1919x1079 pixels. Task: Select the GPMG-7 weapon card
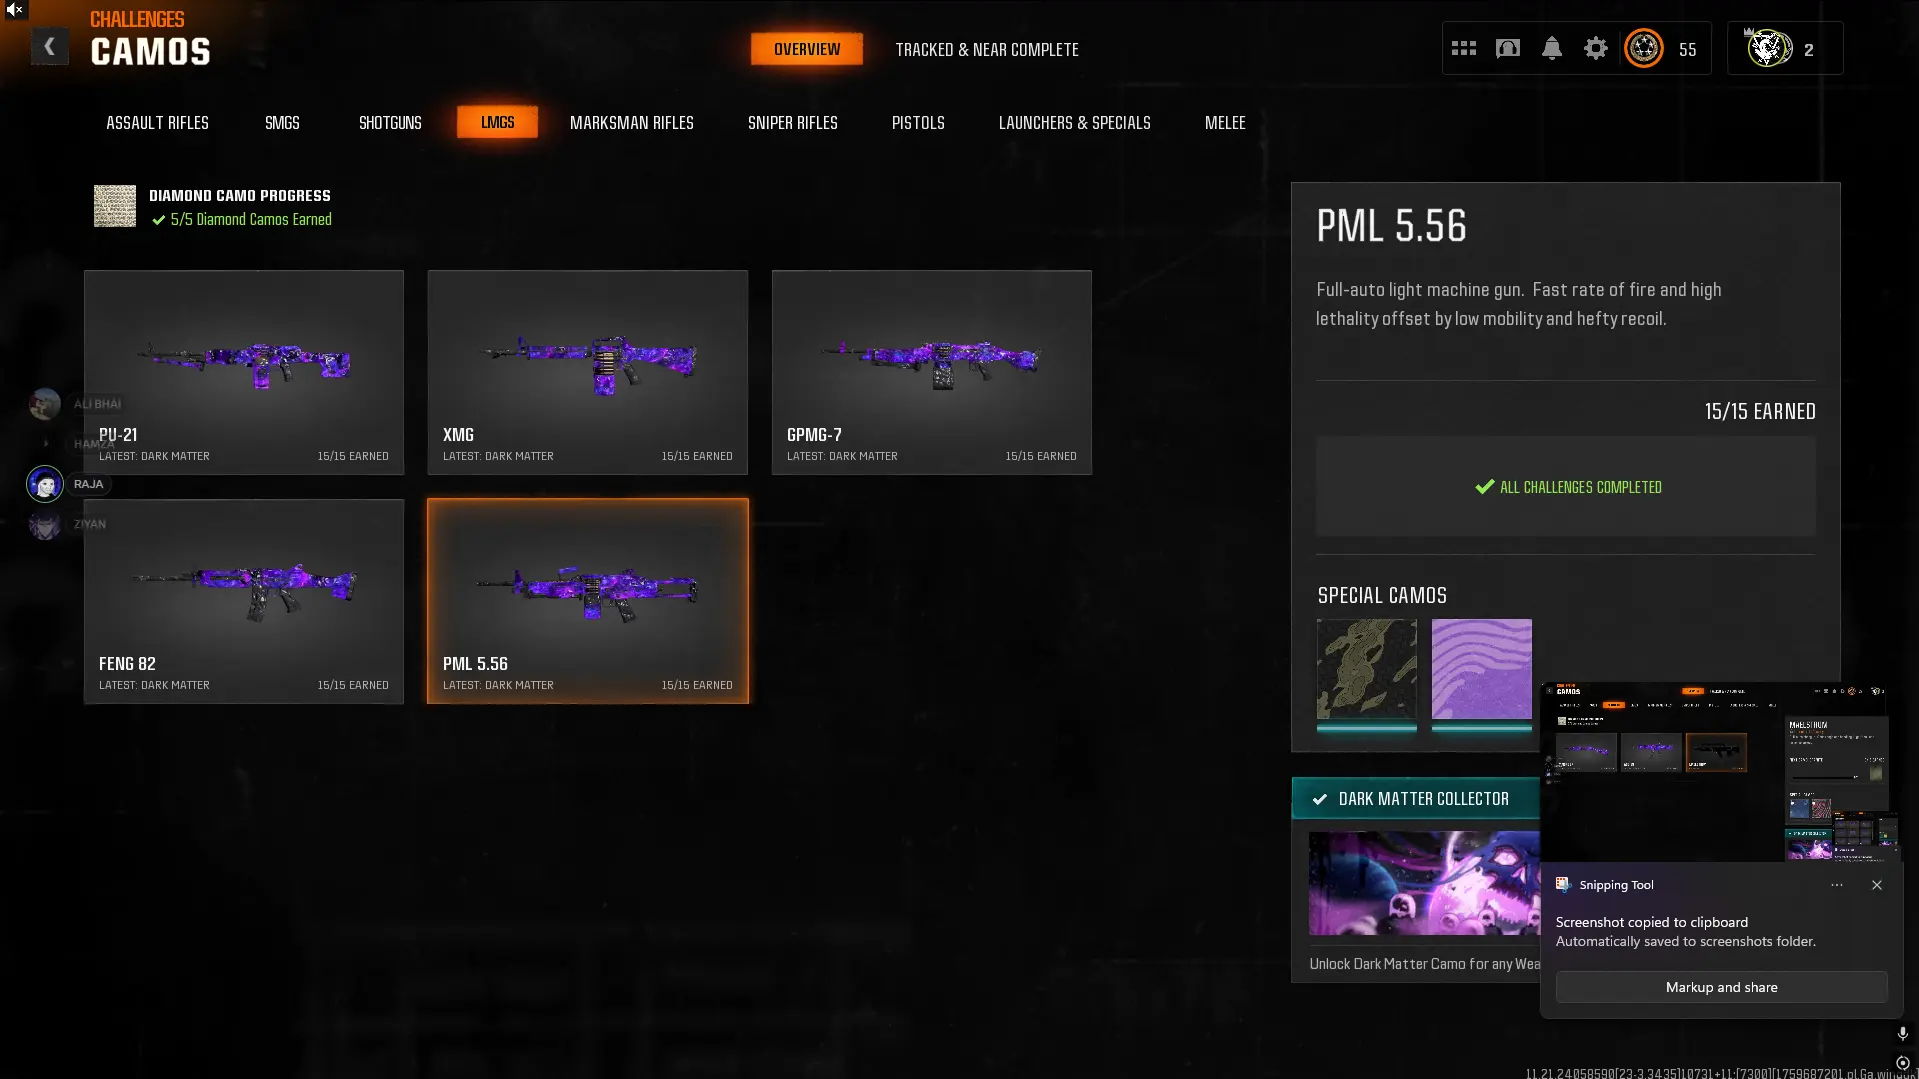pos(931,372)
